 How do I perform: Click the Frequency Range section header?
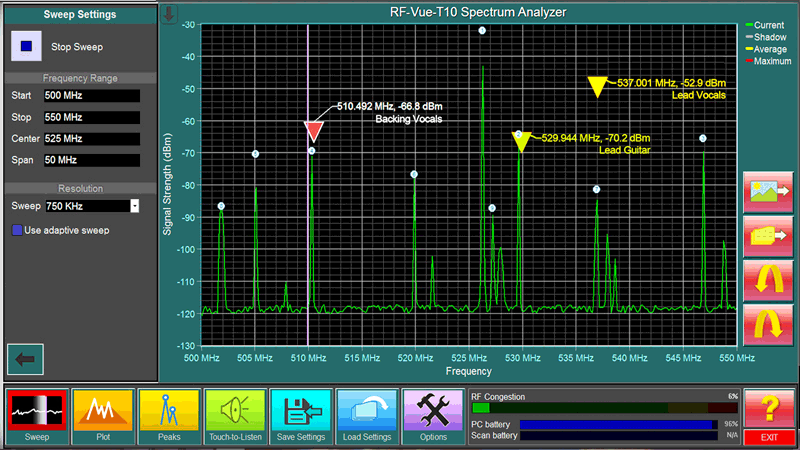80,78
